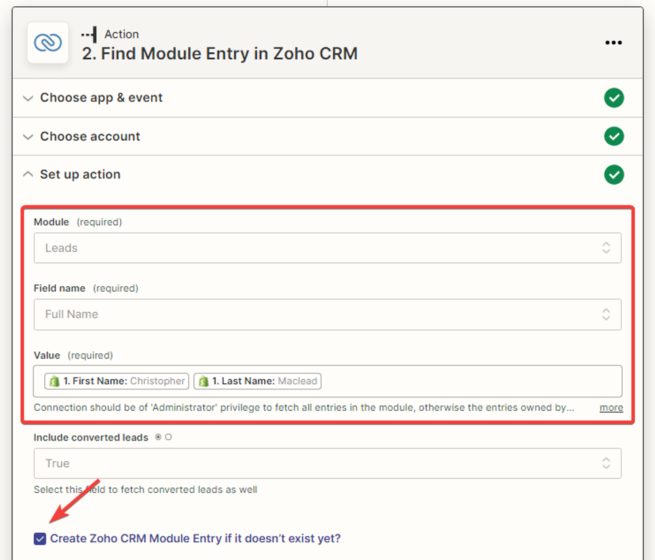
Task: Click the Action step type icon
Action: click(89, 34)
